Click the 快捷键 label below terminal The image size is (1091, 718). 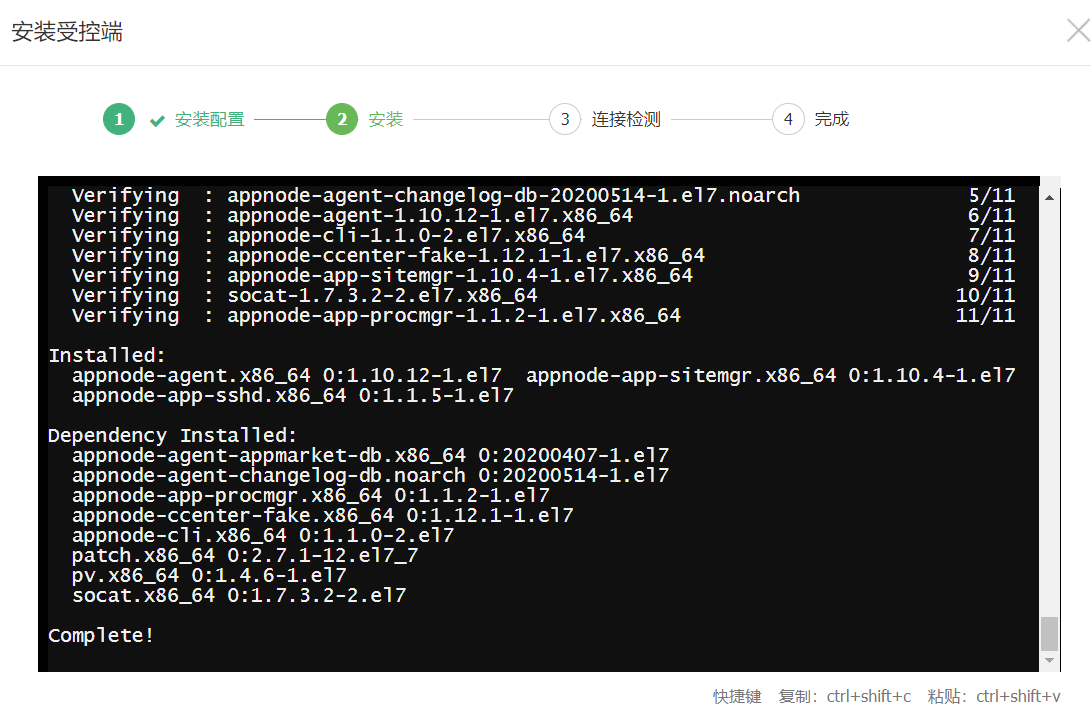[x=737, y=696]
